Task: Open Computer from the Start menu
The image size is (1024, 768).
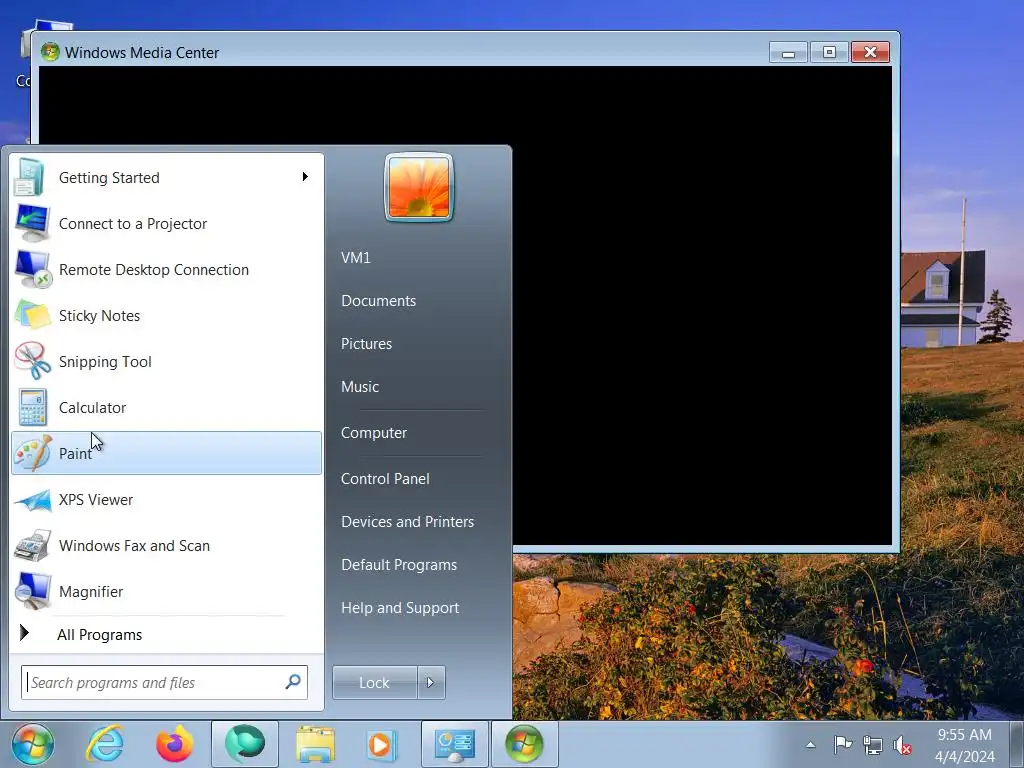Action: pyautogui.click(x=374, y=433)
